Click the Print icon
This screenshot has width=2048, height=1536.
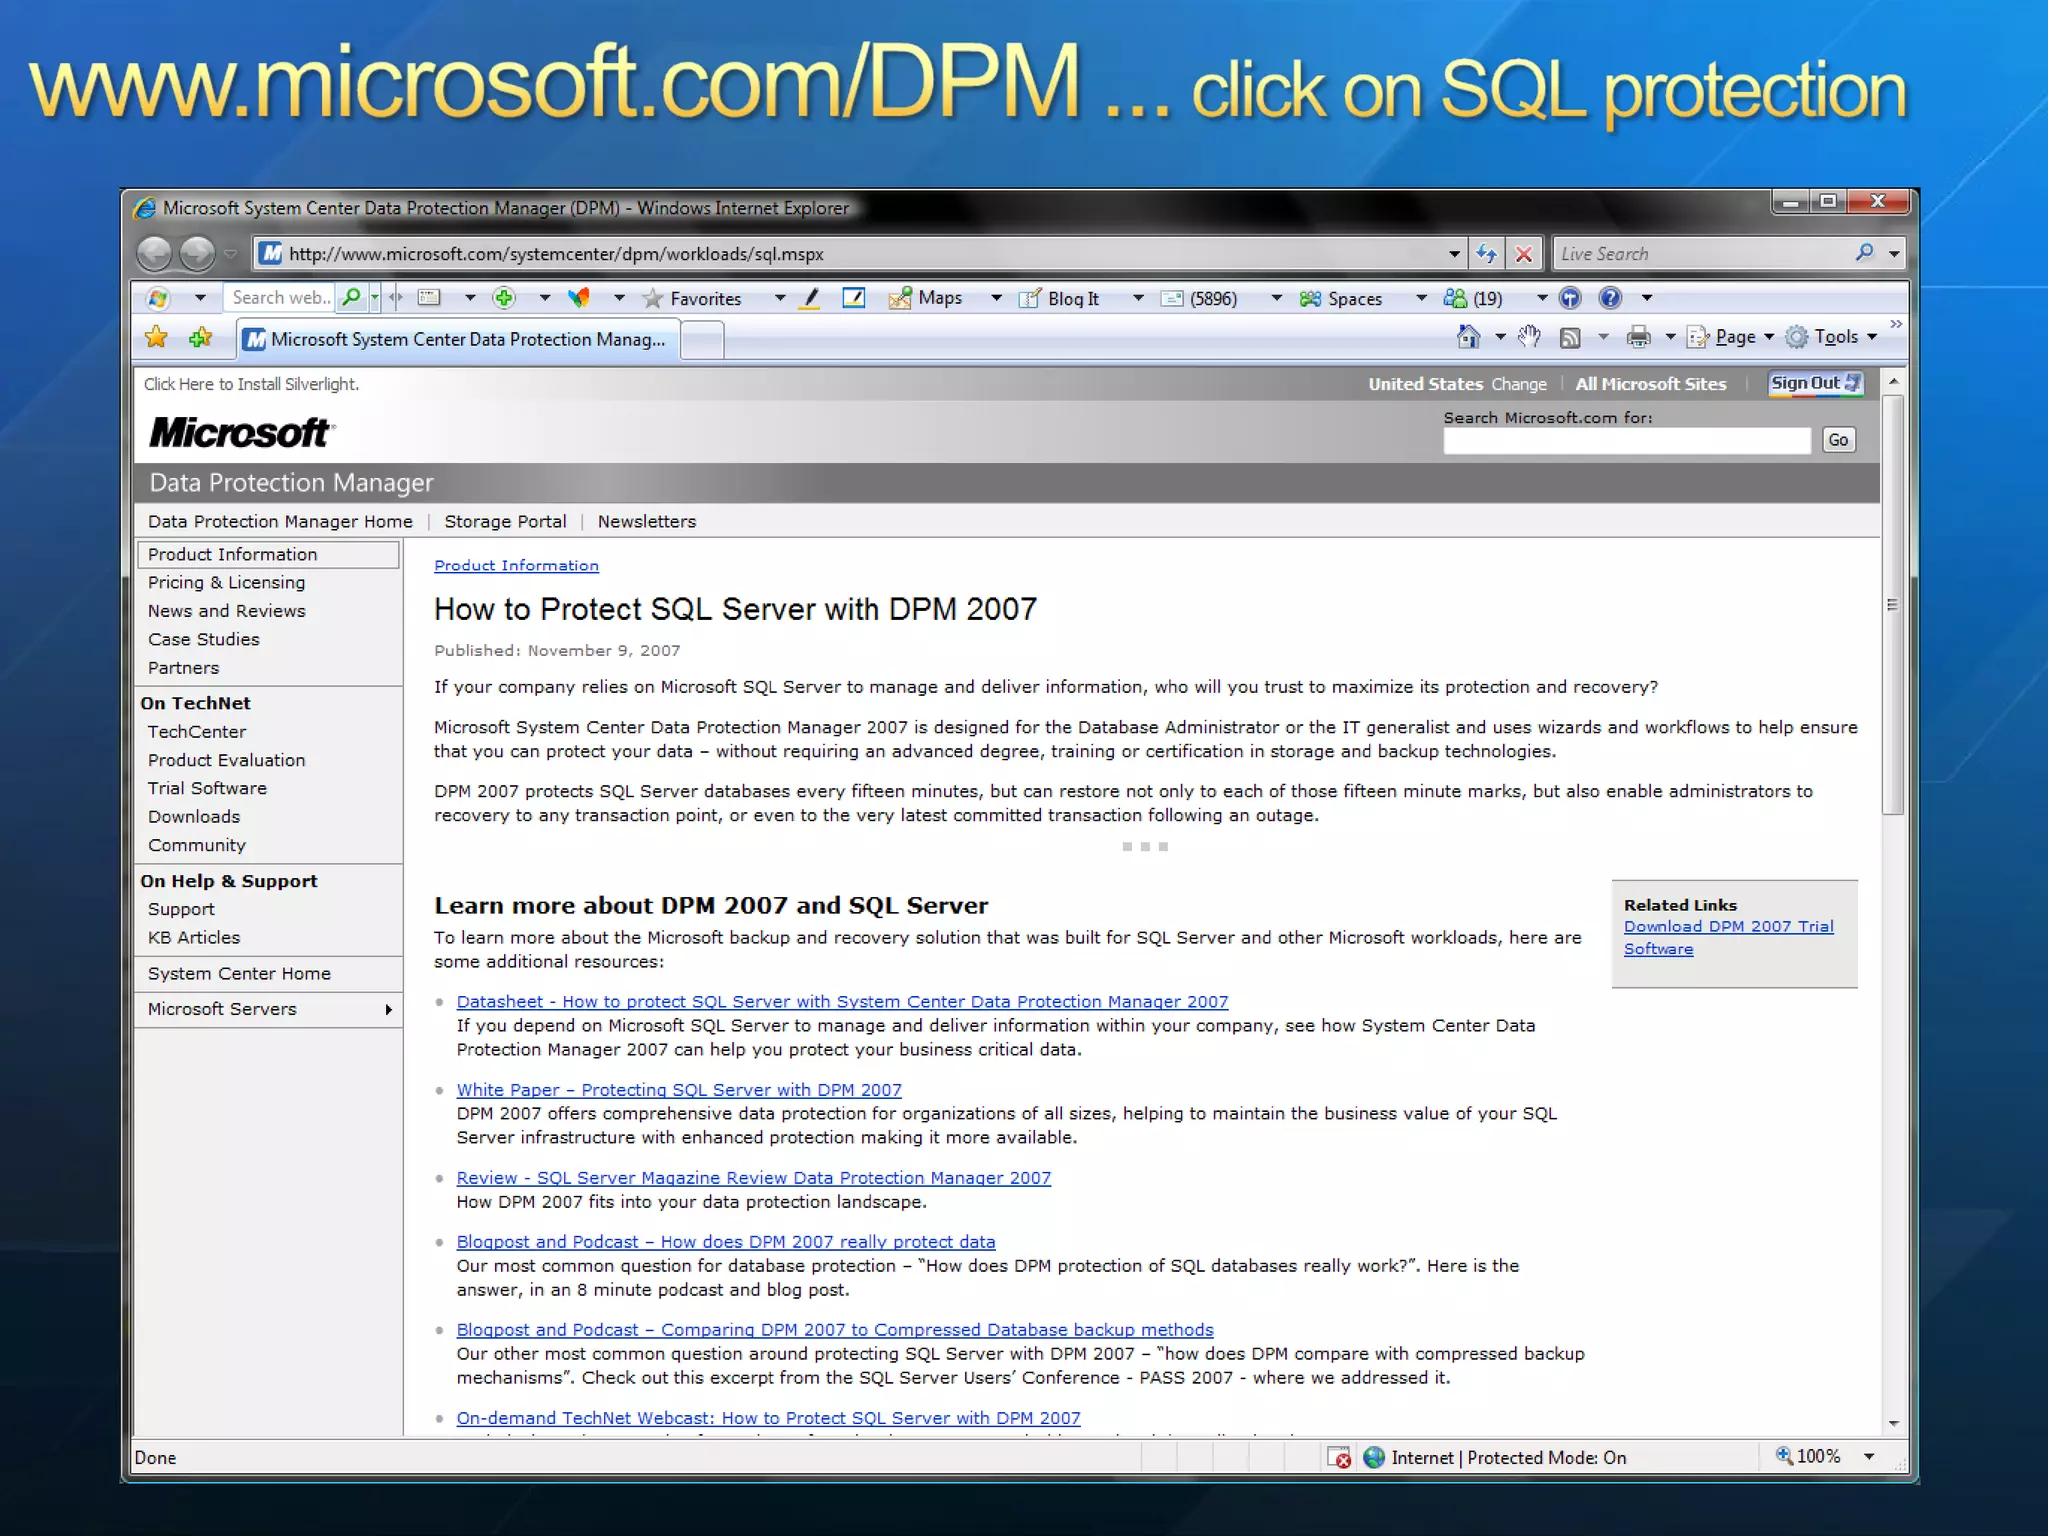tap(1638, 338)
